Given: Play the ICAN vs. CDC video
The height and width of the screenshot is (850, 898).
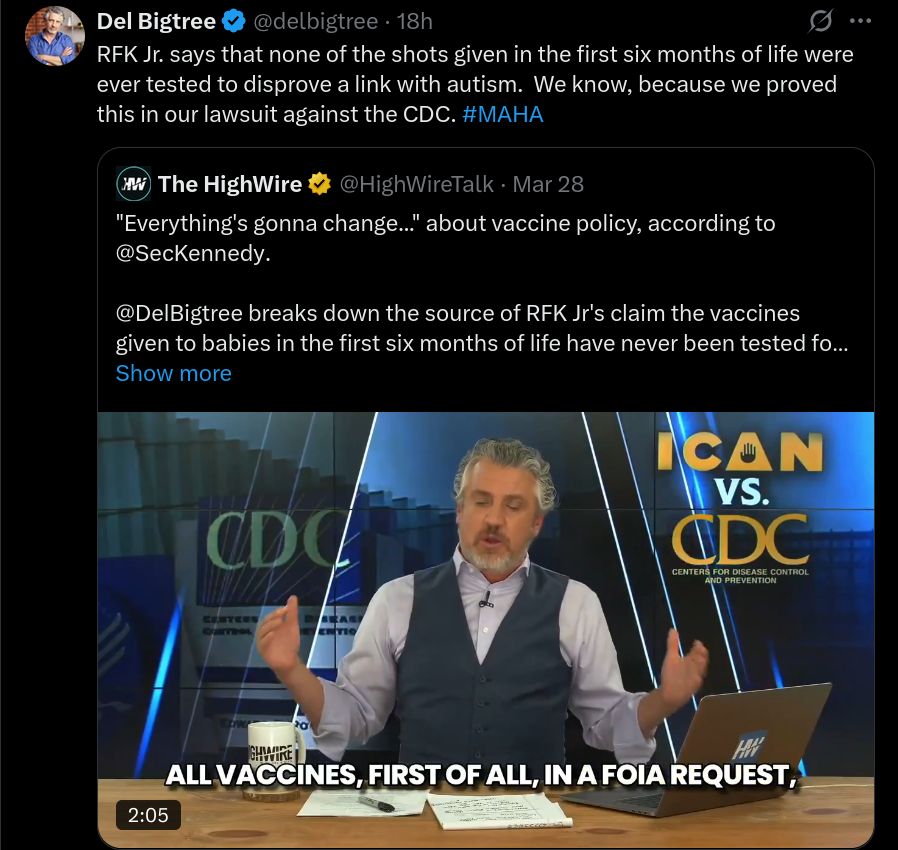Looking at the screenshot, I should pyautogui.click(x=486, y=629).
